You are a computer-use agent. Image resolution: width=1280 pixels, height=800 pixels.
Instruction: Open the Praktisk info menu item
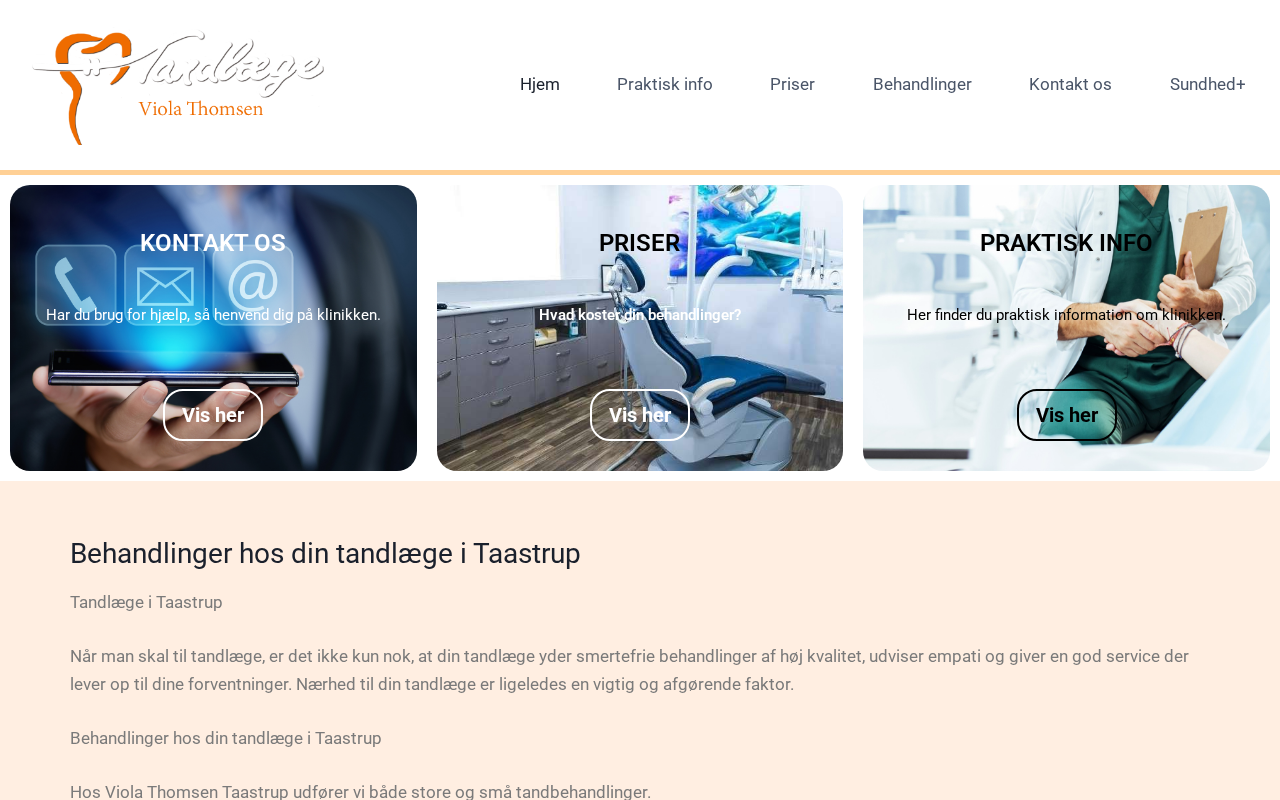[x=665, y=84]
